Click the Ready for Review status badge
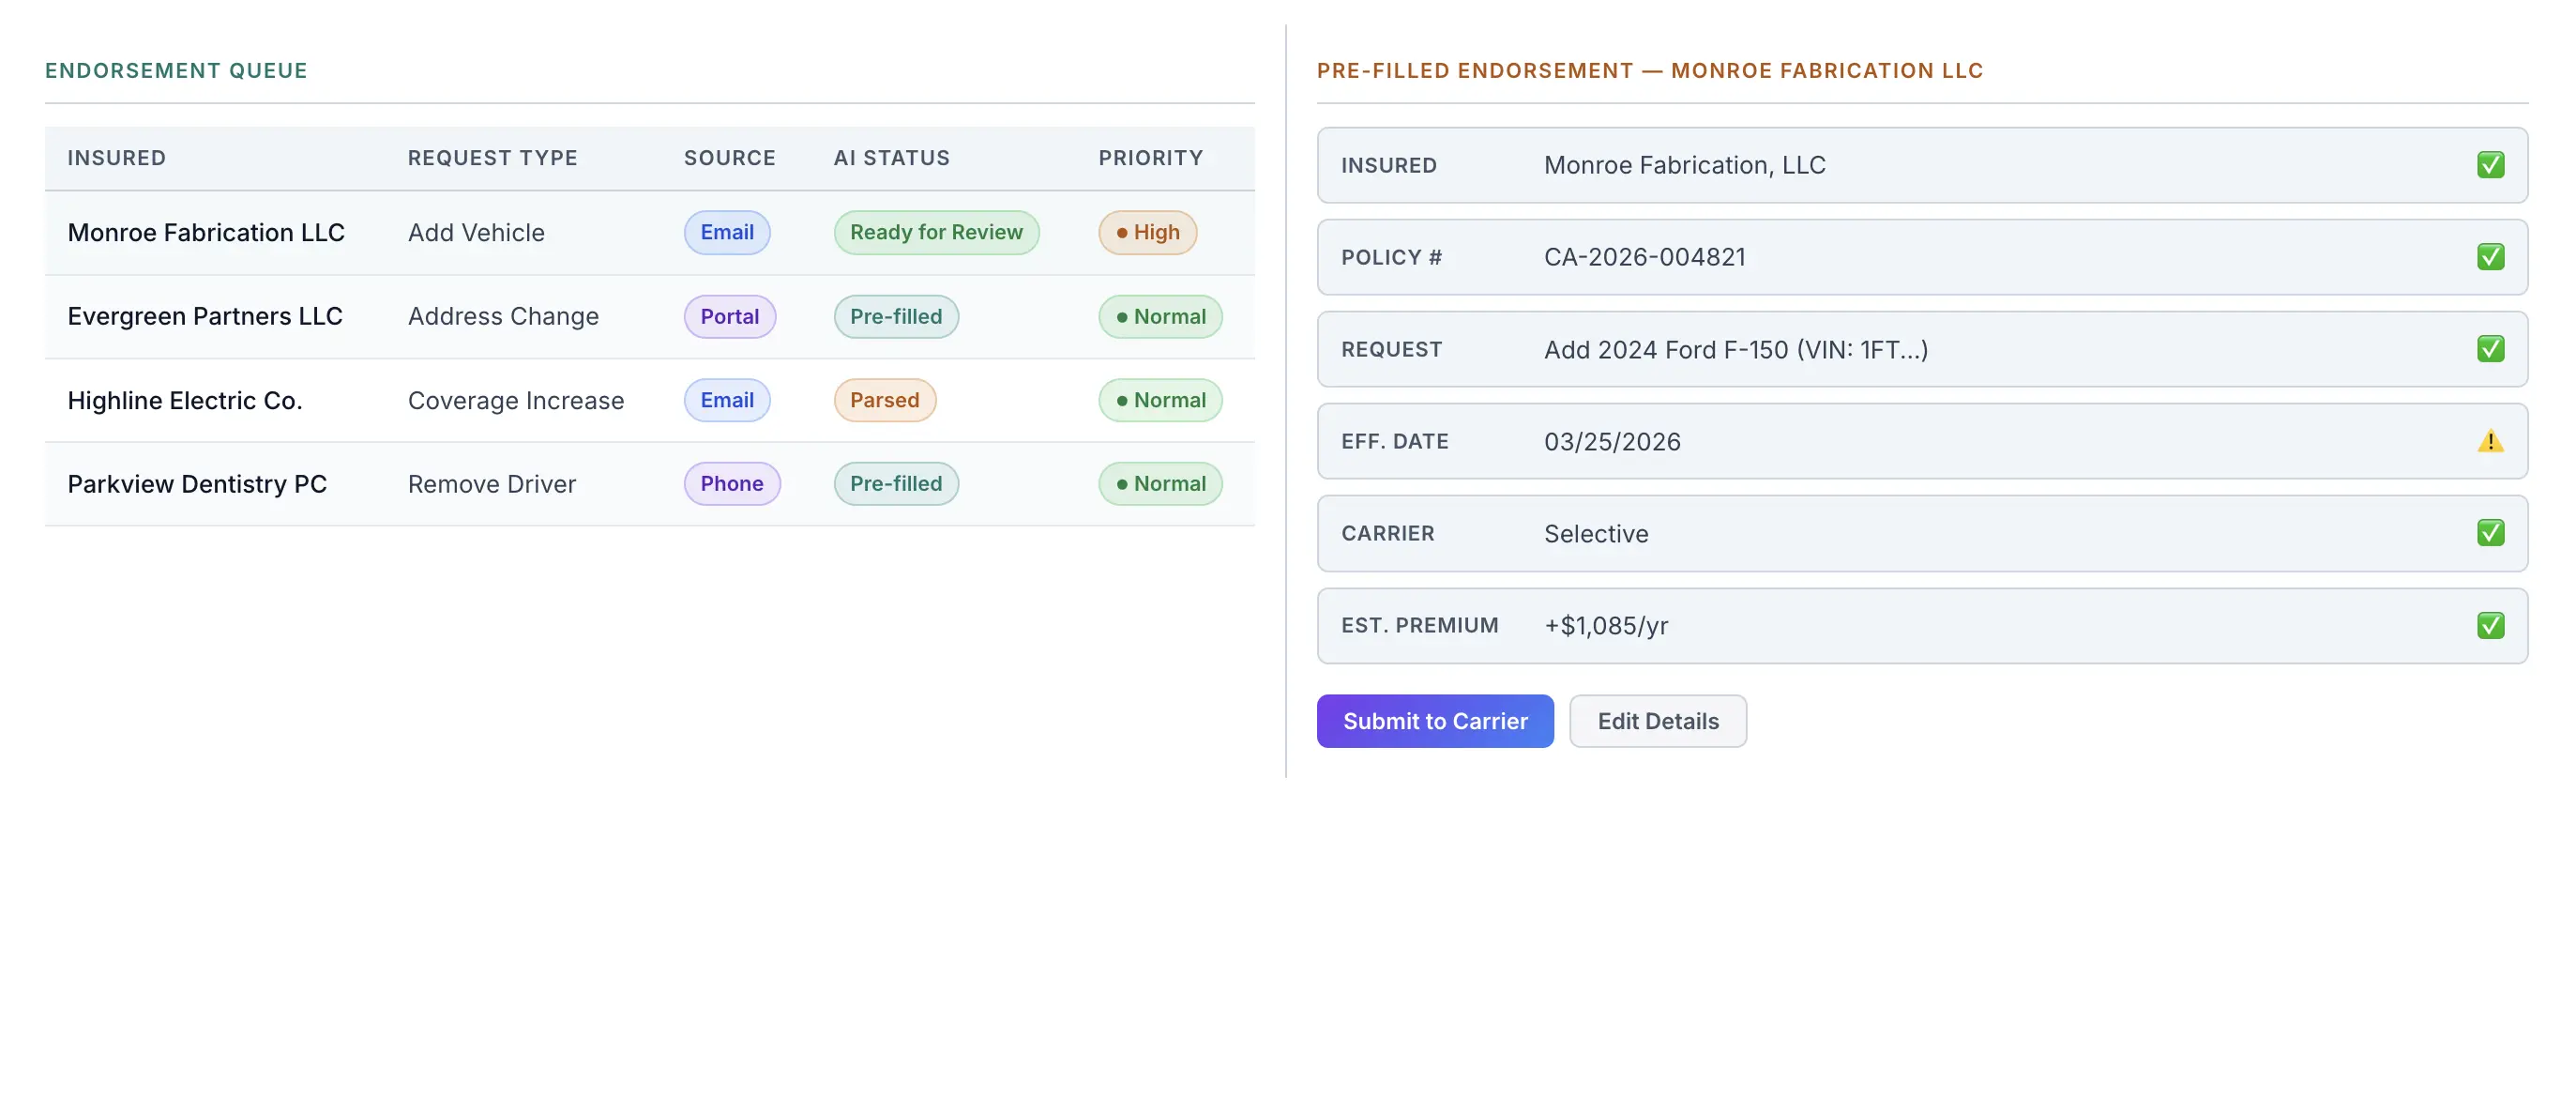 tap(935, 232)
